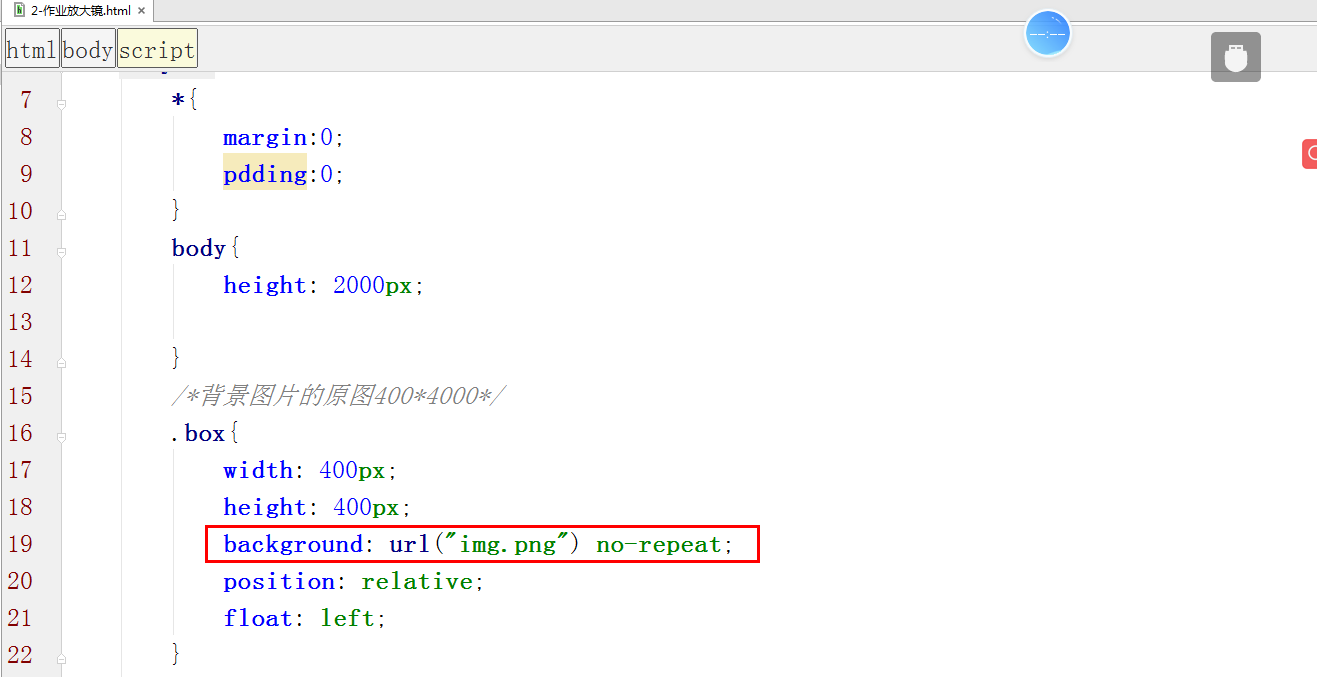Select the body breadcrumb button
Image resolution: width=1317 pixels, height=677 pixels.
pos(88,48)
